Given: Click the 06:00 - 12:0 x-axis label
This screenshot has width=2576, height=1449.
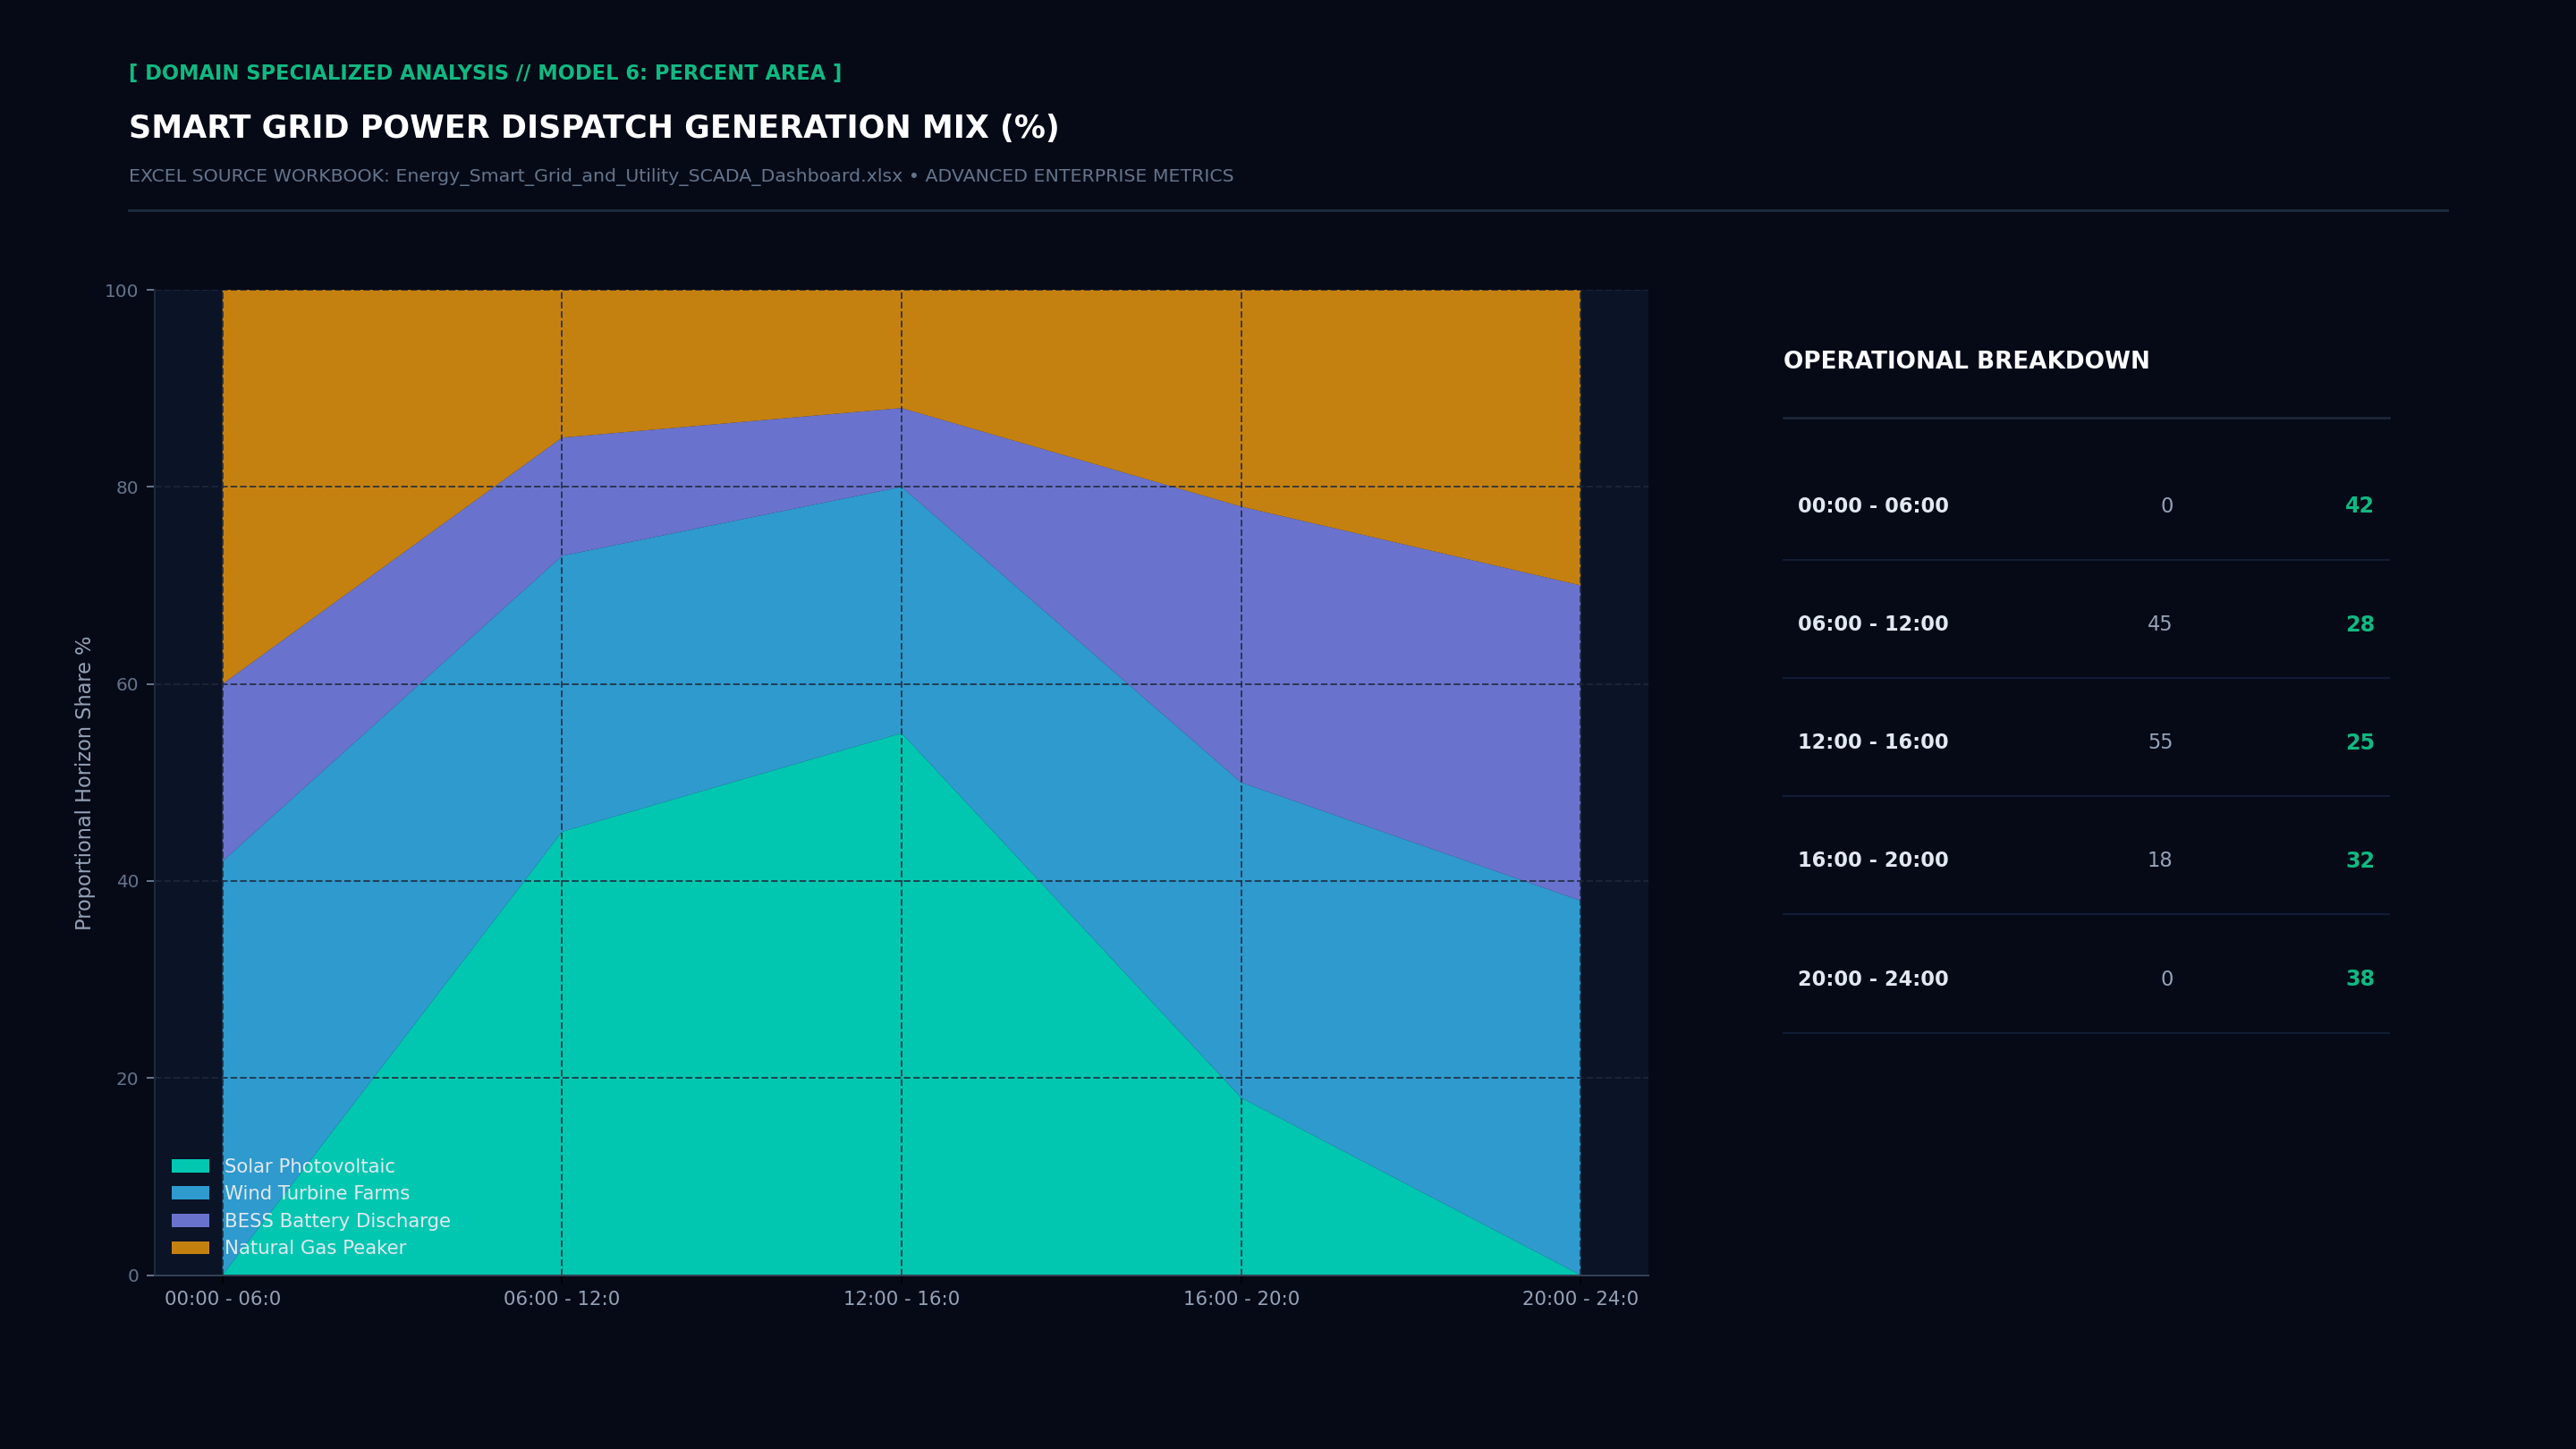Looking at the screenshot, I should pos(561,1299).
